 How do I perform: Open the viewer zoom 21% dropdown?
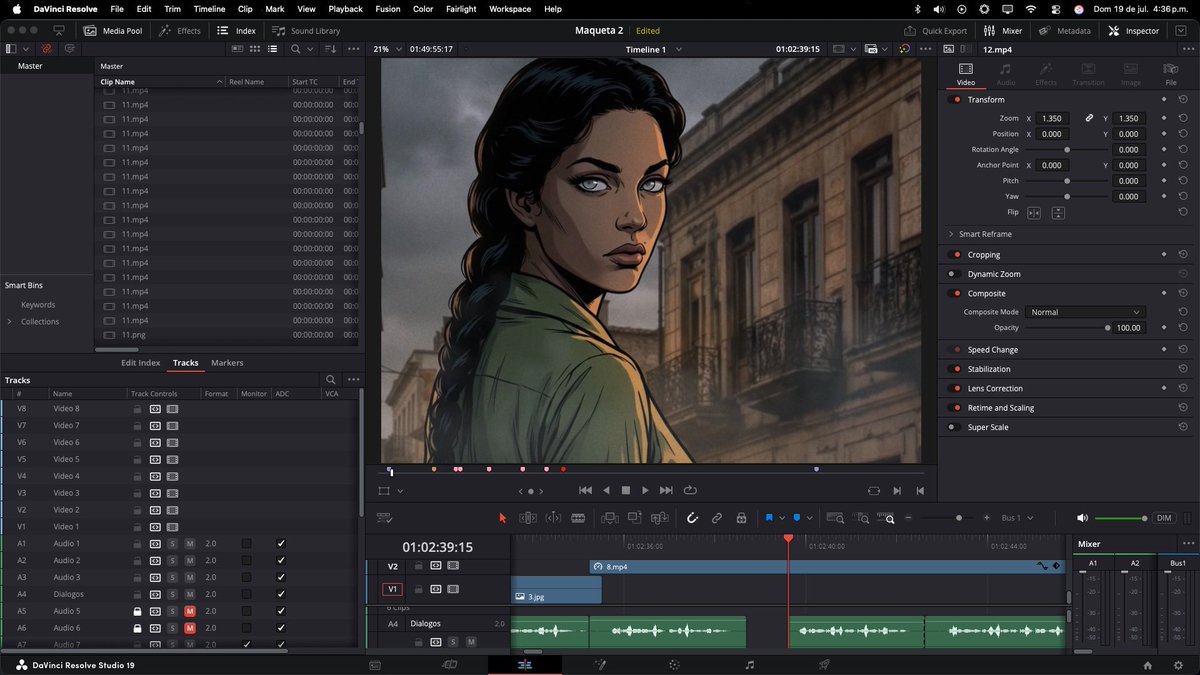tap(388, 49)
